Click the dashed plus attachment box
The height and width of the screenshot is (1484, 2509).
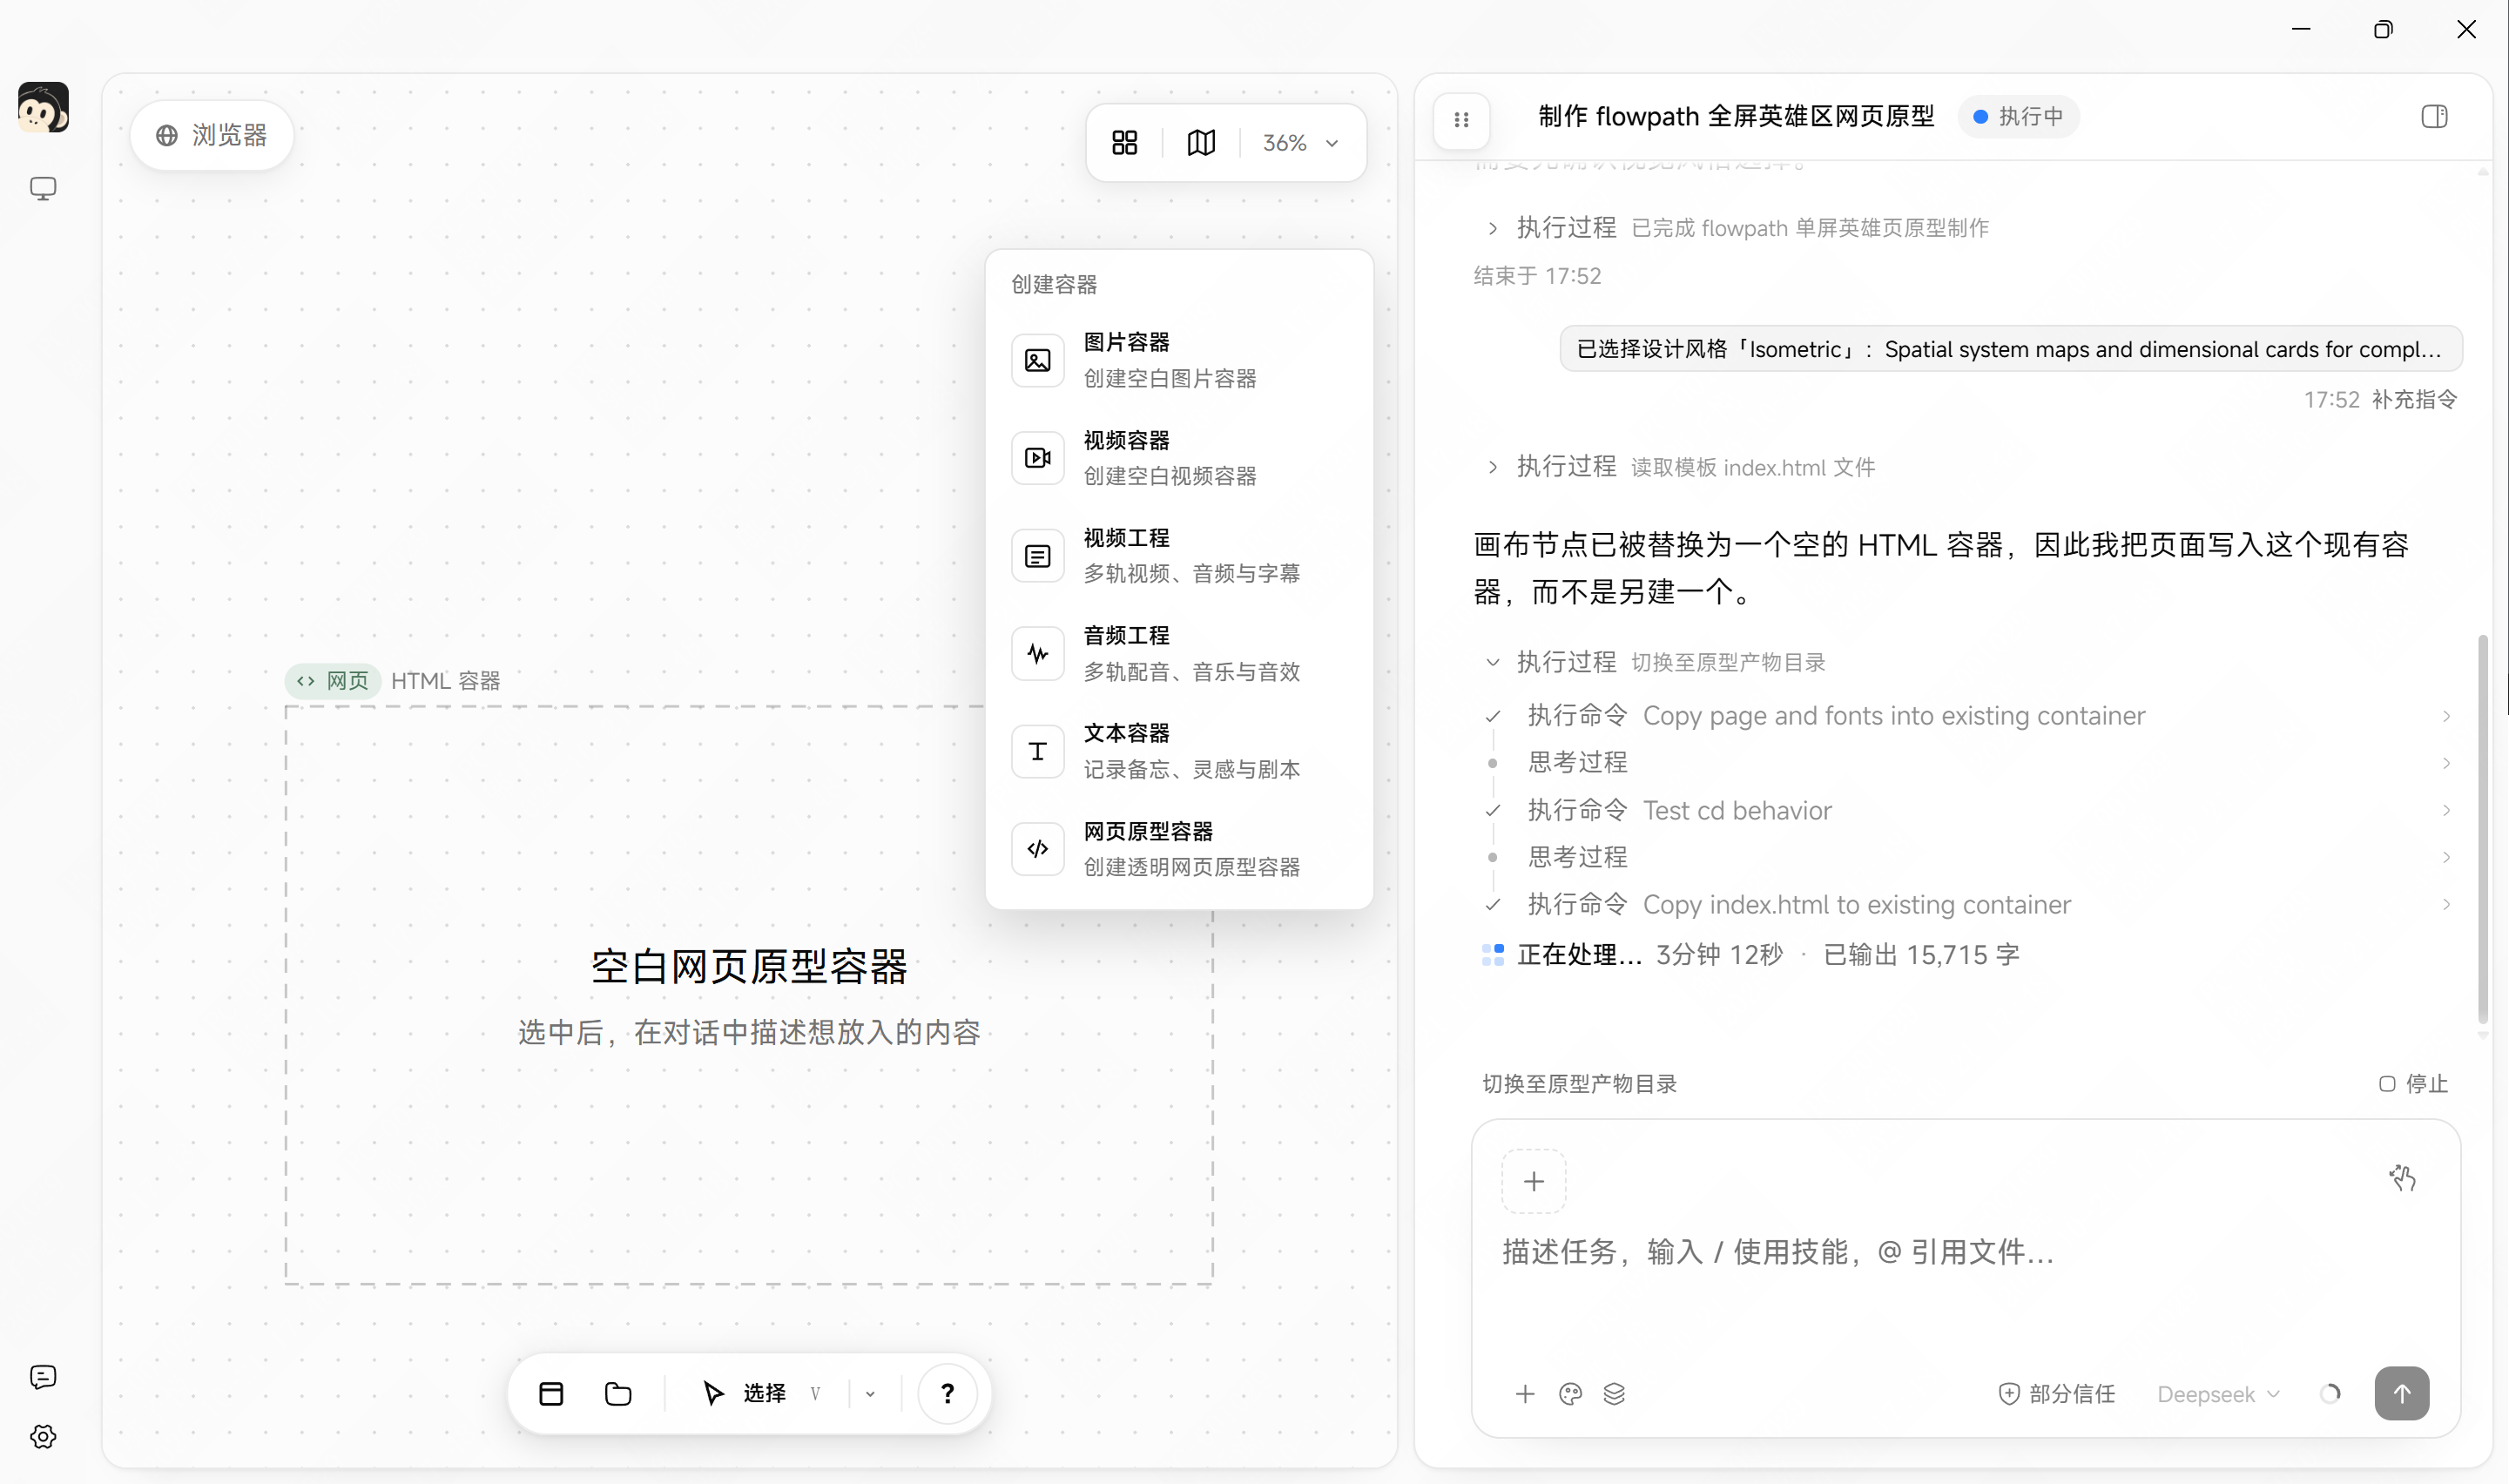1533,1181
